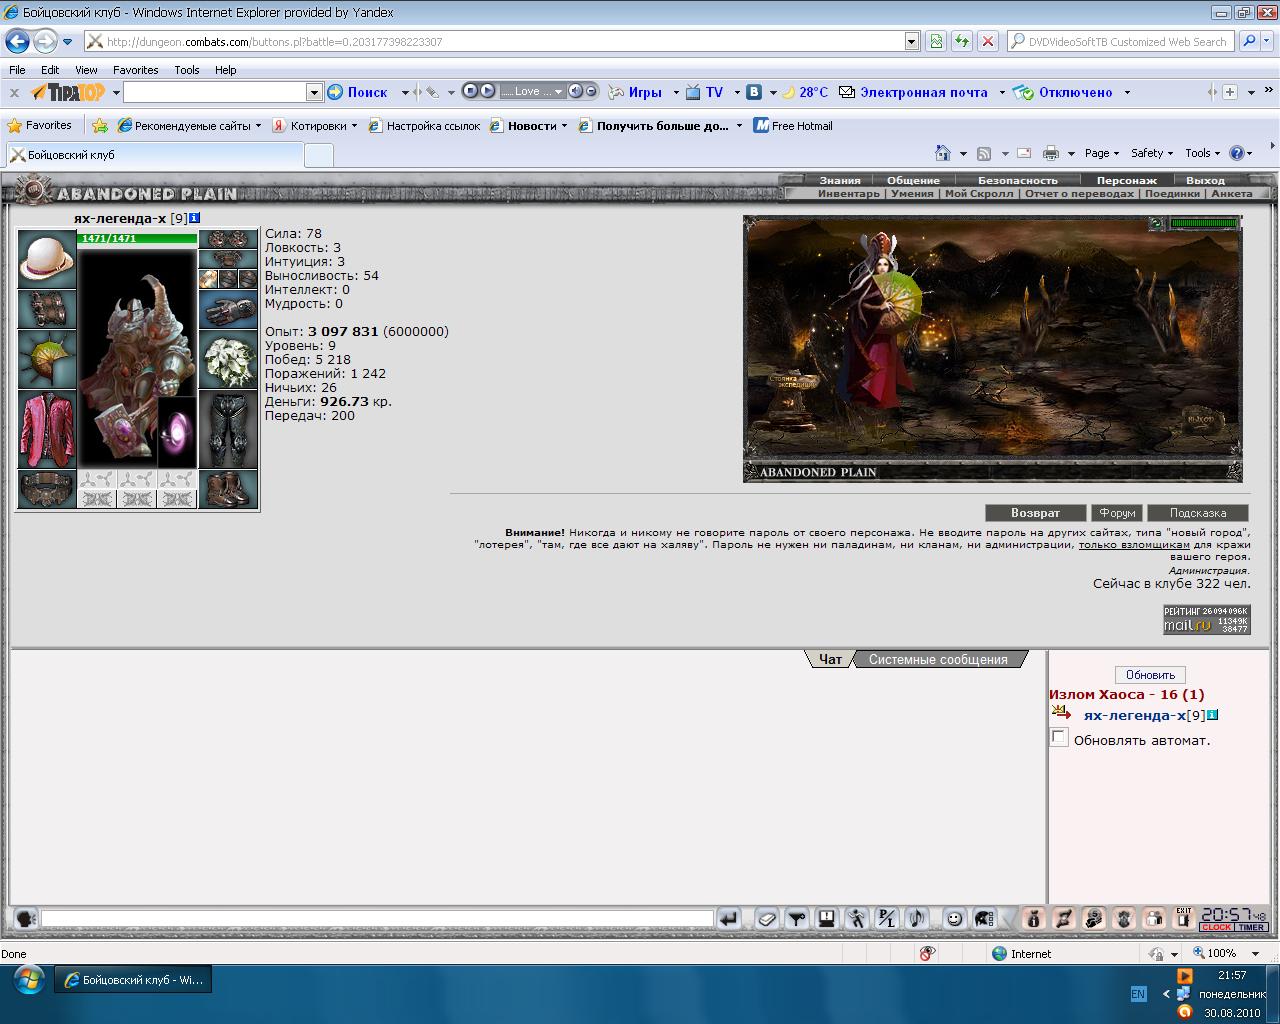Click the chat message input field

377,918
